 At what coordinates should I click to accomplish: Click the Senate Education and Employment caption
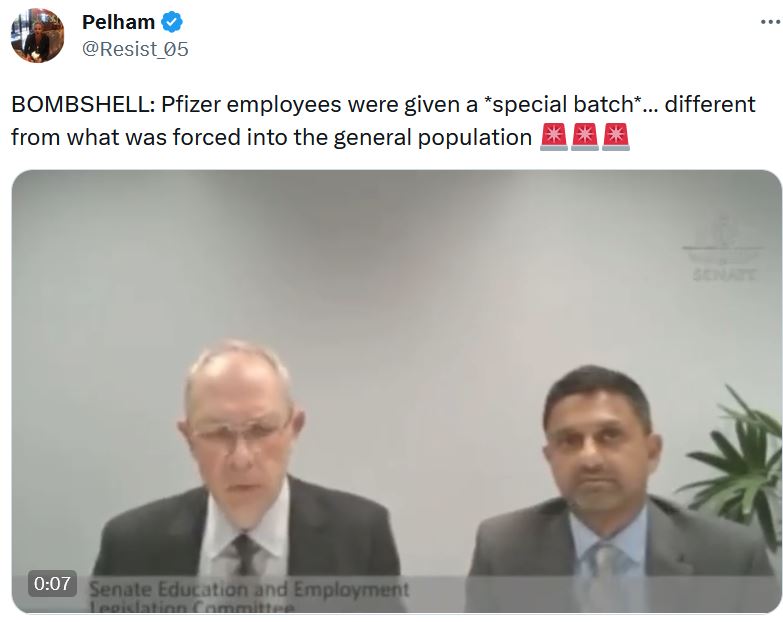point(249,590)
